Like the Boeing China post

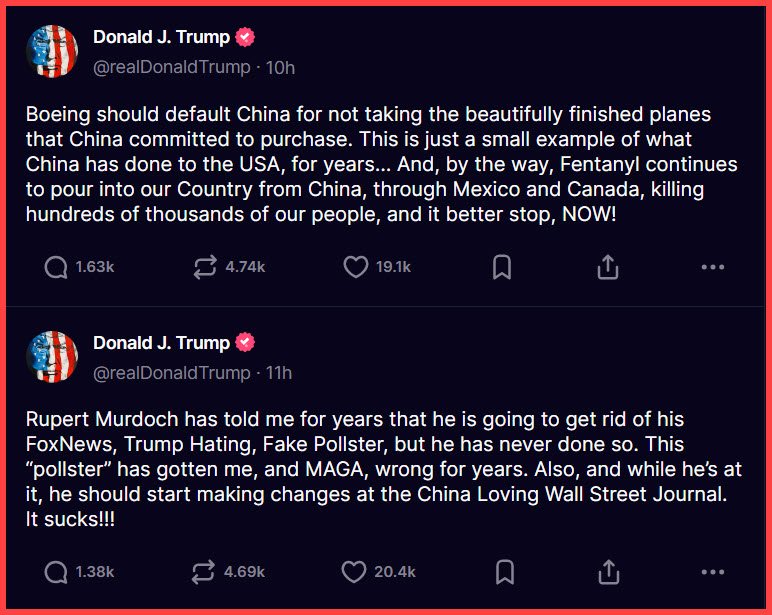pyautogui.click(x=355, y=267)
